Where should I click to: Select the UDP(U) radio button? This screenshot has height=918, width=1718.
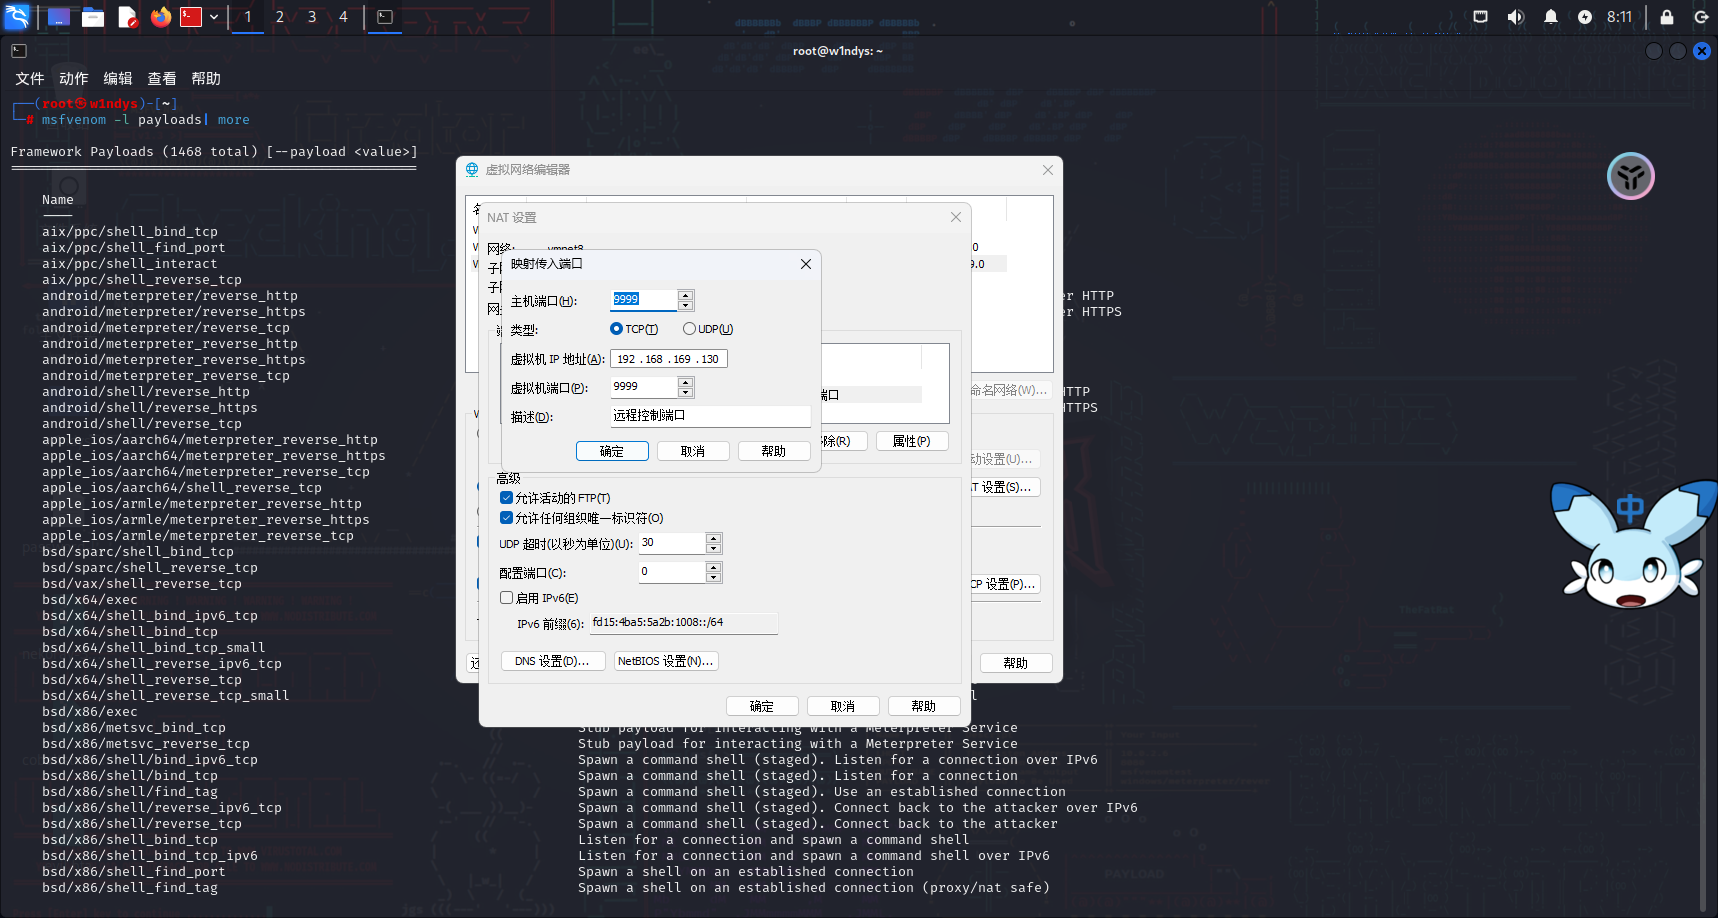coord(689,329)
